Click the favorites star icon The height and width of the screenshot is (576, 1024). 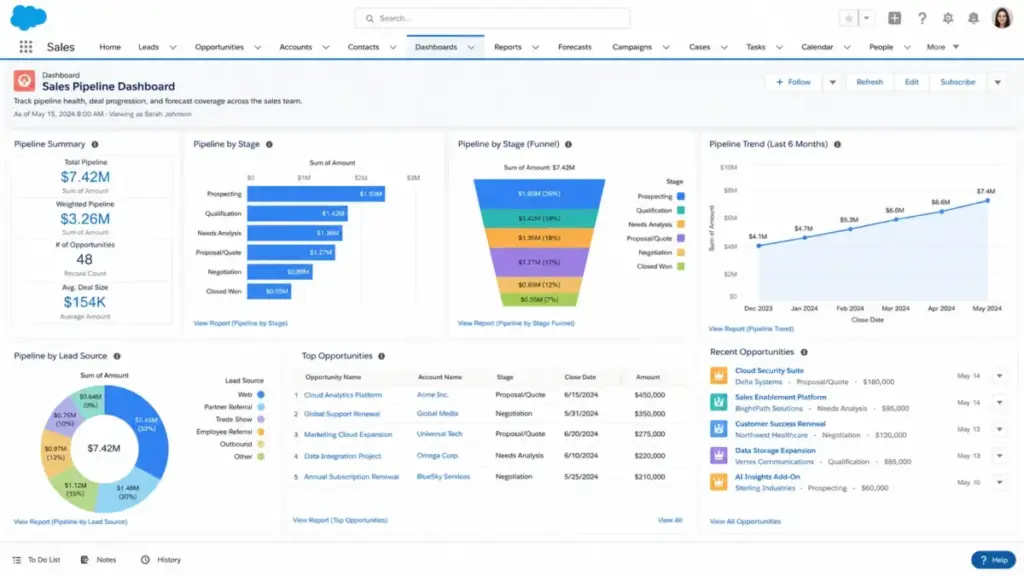848,18
